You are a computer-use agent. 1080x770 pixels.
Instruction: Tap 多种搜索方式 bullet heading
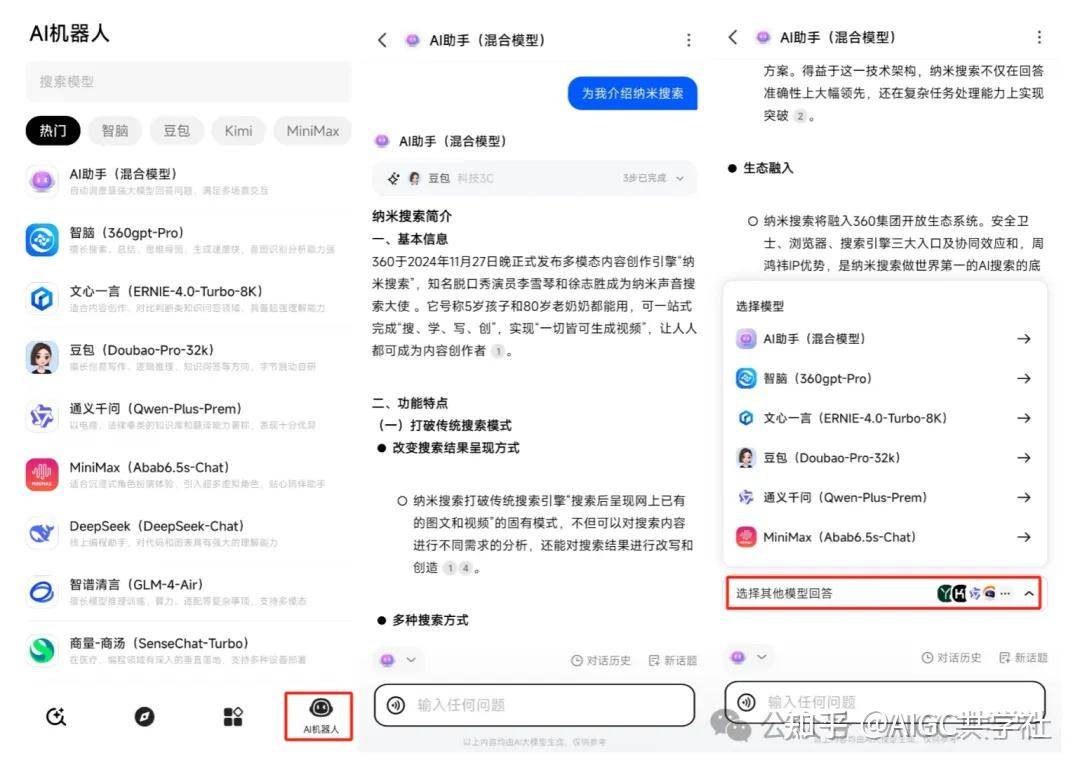coord(430,621)
